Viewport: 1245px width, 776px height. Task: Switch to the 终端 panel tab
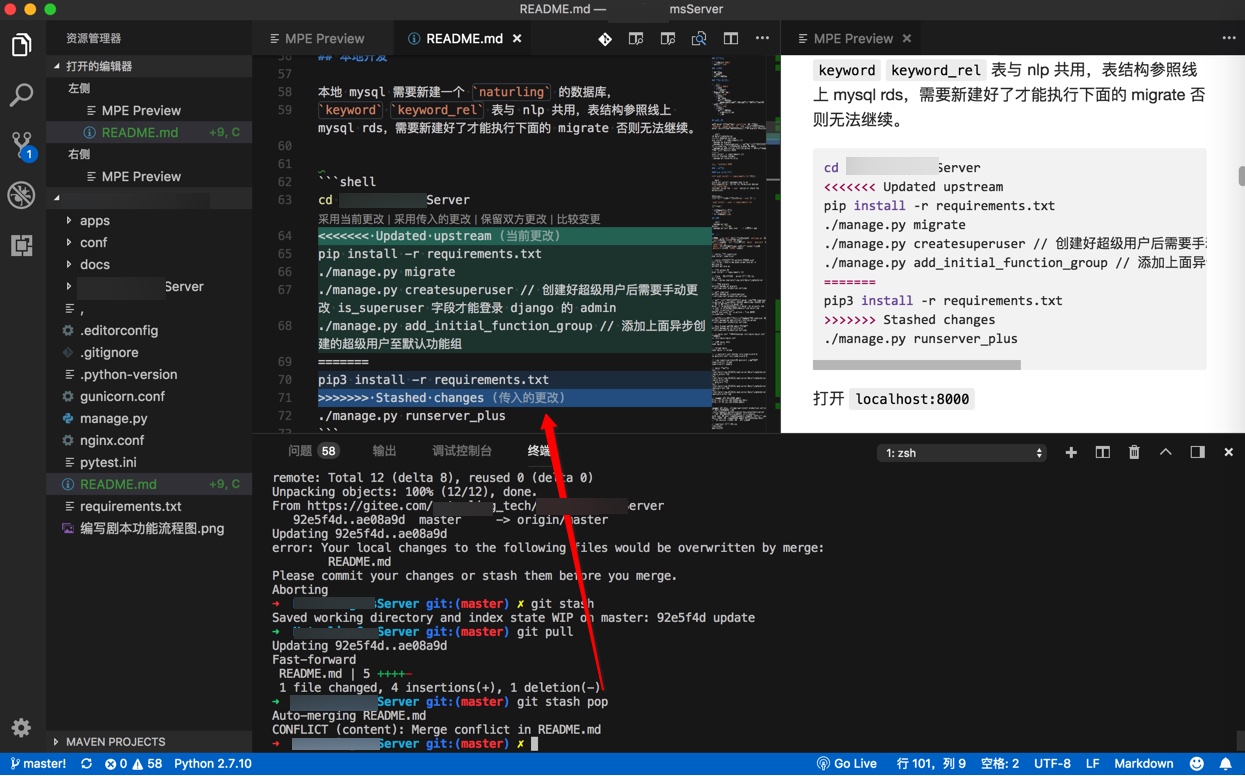point(540,451)
